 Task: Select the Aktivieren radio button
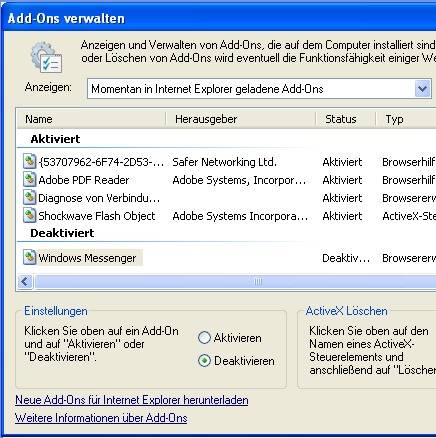pos(204,337)
